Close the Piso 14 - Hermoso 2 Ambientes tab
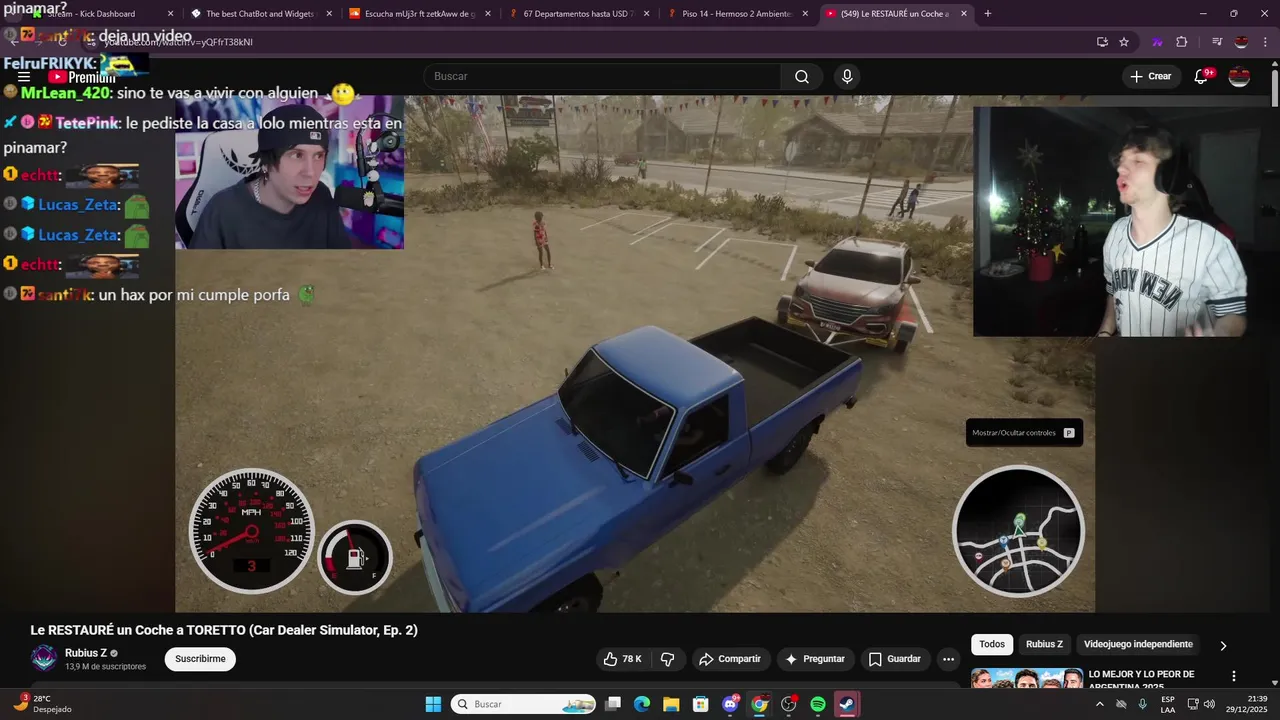Viewport: 1280px width, 720px height. pyautogui.click(x=805, y=14)
